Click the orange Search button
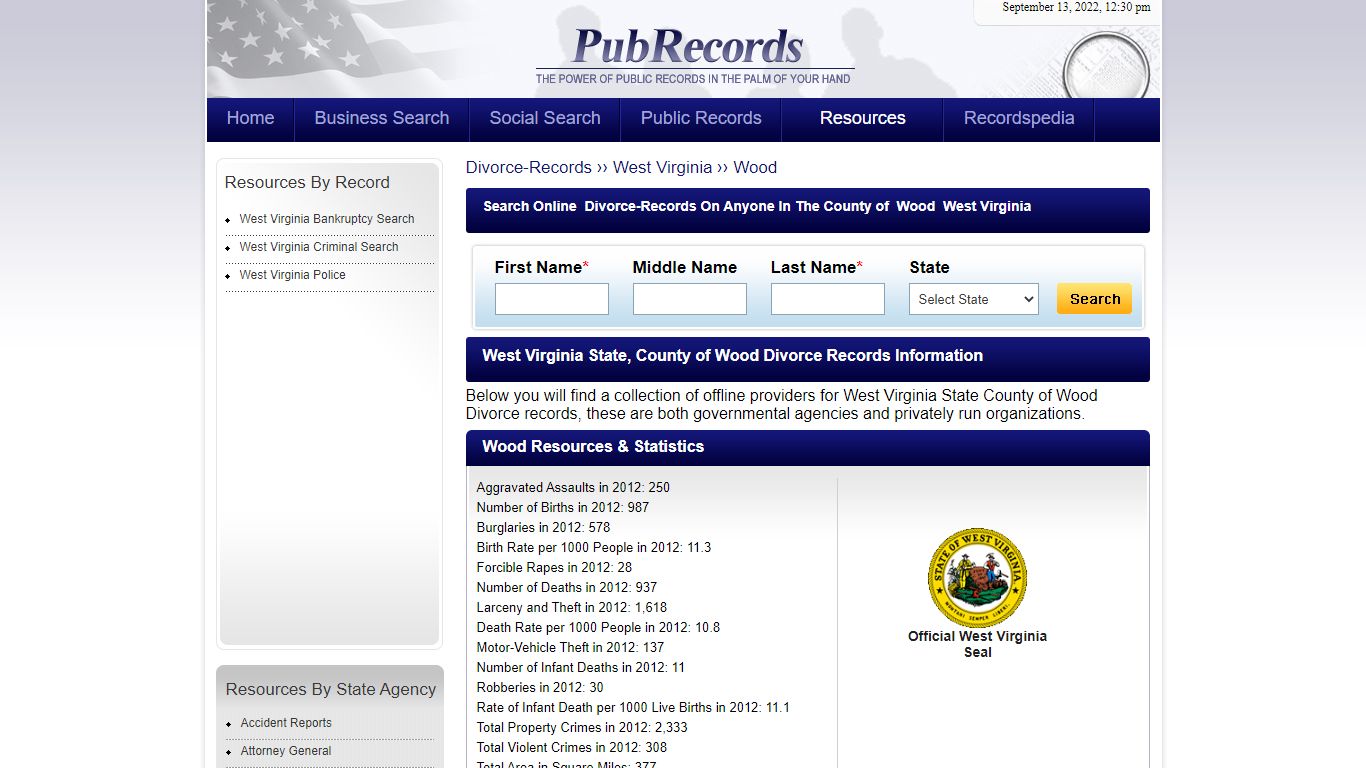The width and height of the screenshot is (1366, 768). tap(1095, 299)
